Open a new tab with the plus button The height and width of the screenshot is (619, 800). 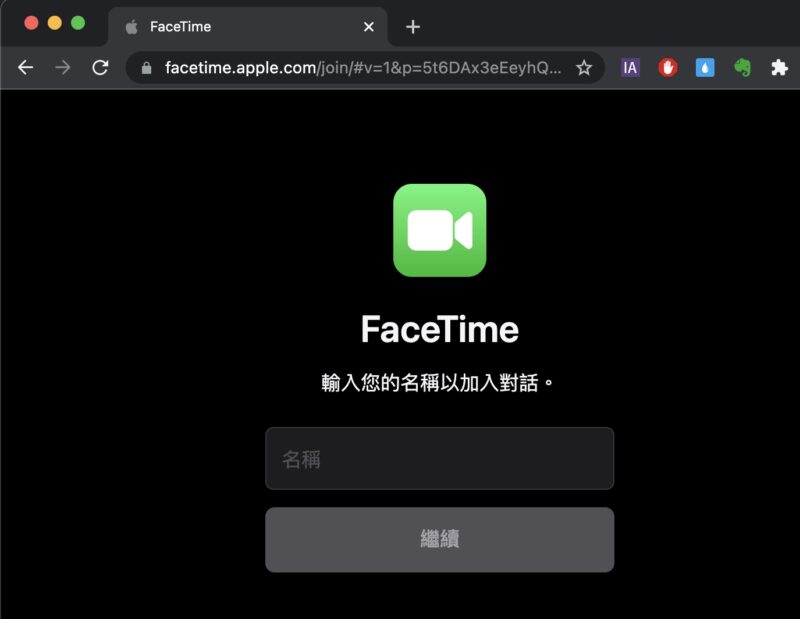click(x=412, y=27)
